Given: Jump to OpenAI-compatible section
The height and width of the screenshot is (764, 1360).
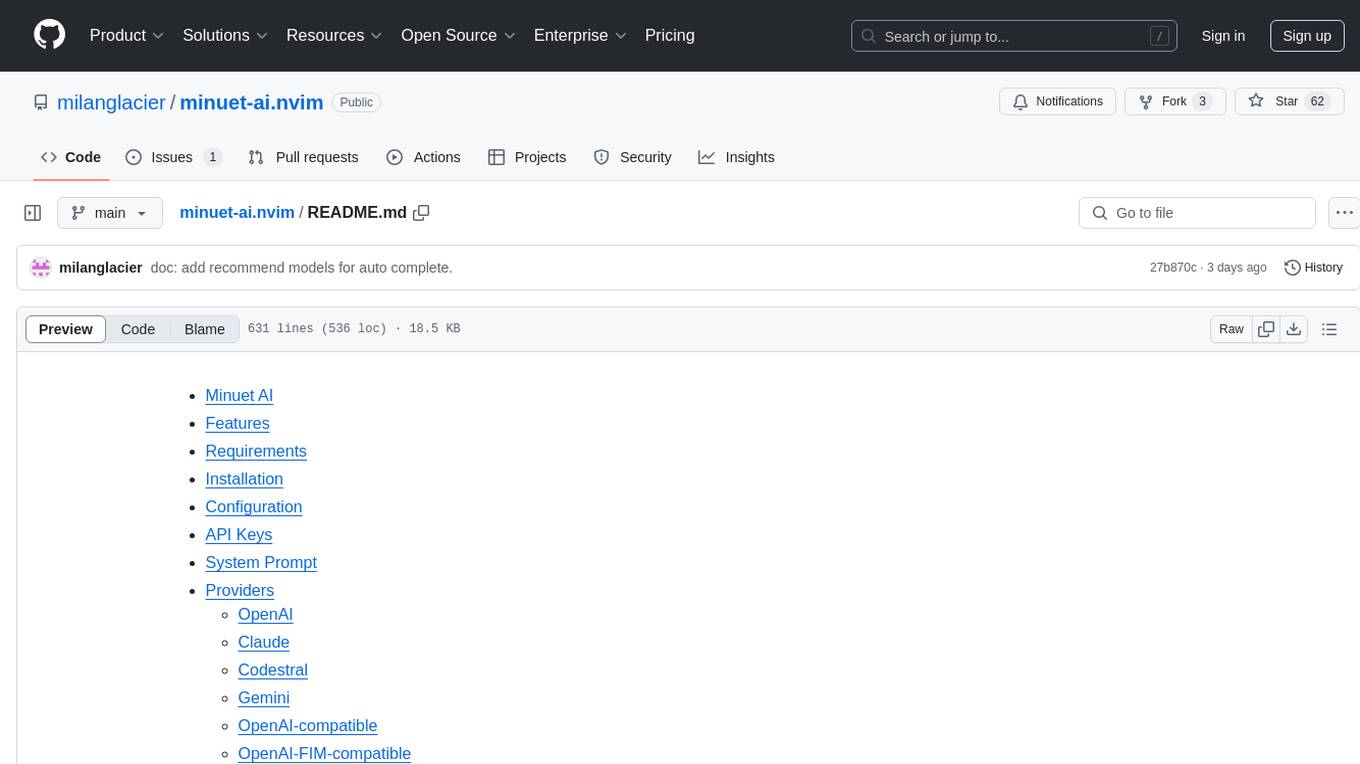Looking at the screenshot, I should (x=308, y=726).
